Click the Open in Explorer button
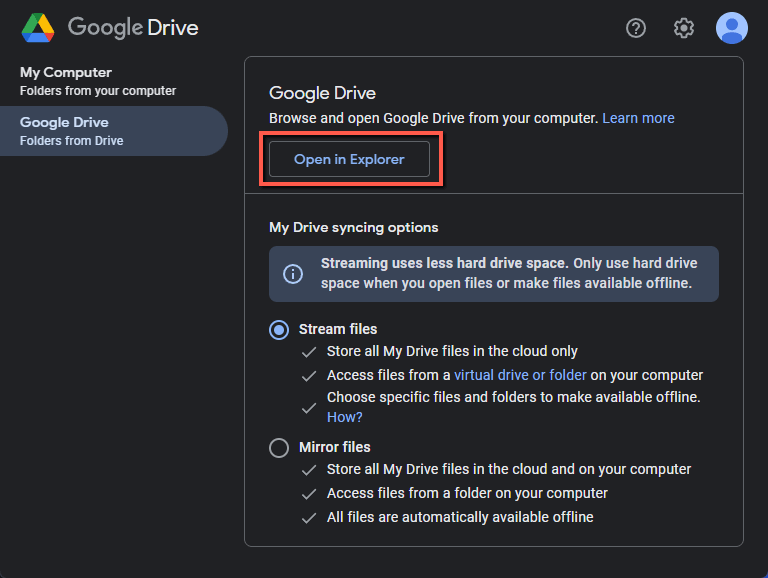Image resolution: width=768 pixels, height=578 pixels. (349, 159)
